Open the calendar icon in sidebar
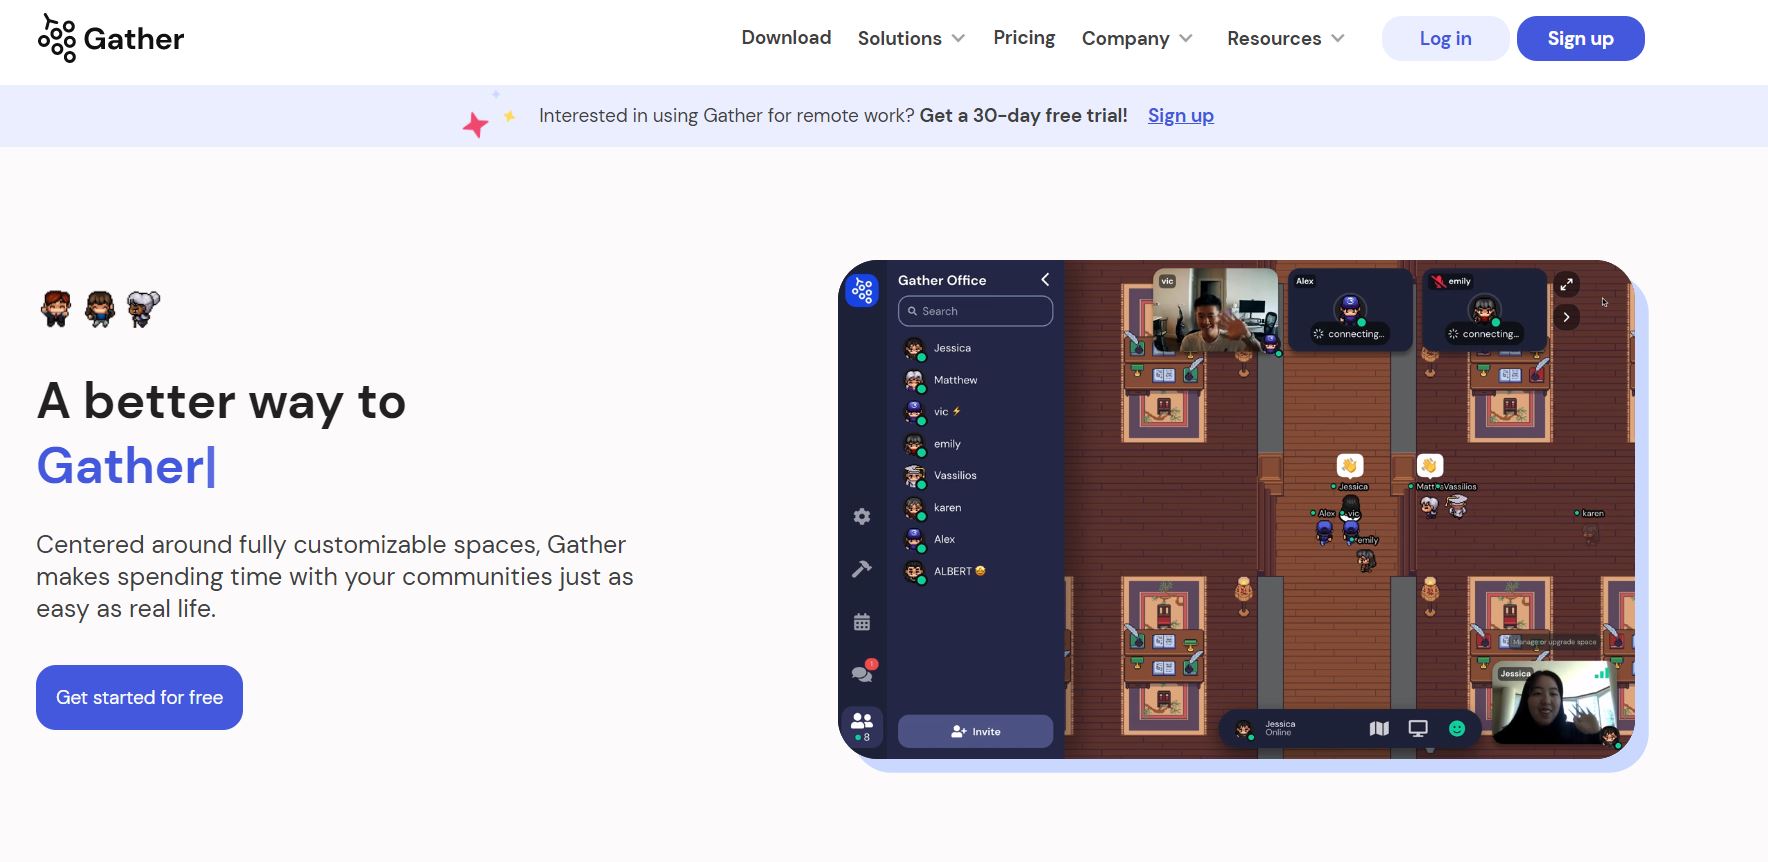1768x862 pixels. (862, 622)
